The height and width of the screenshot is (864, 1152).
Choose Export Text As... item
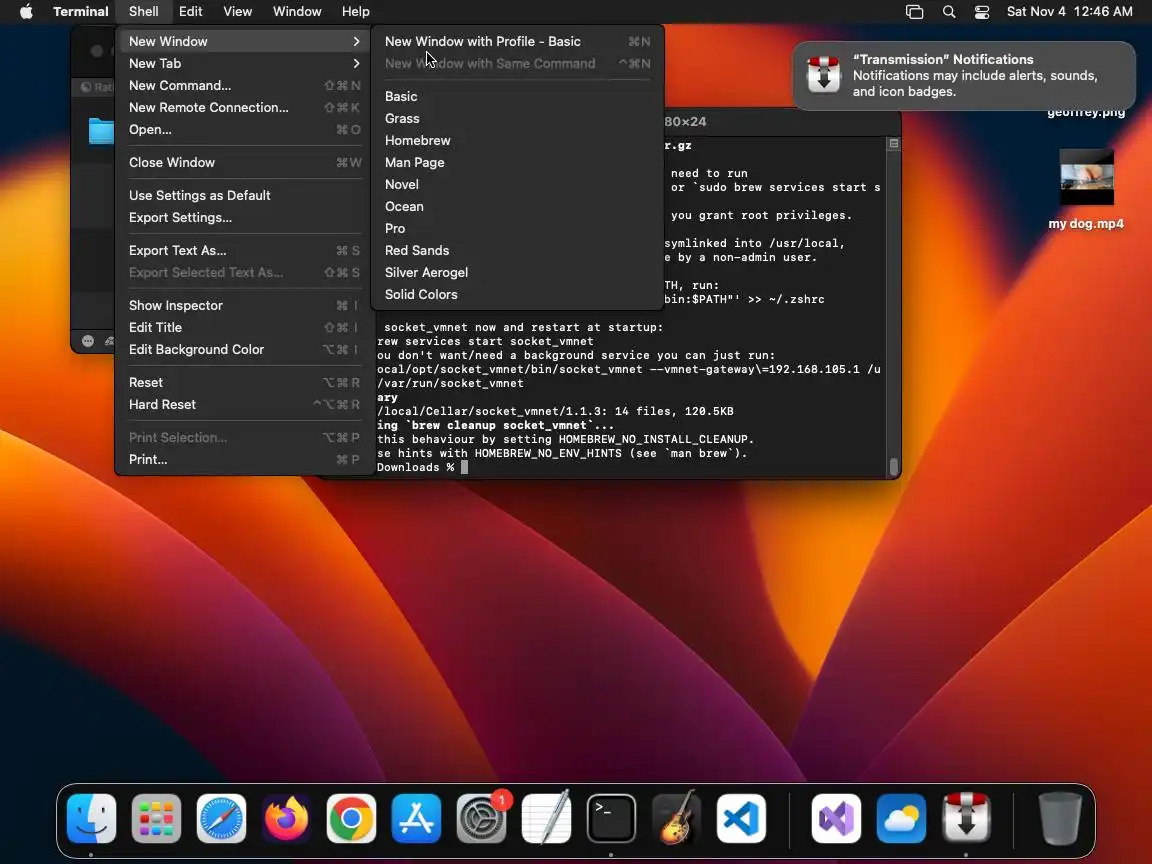pos(245,251)
